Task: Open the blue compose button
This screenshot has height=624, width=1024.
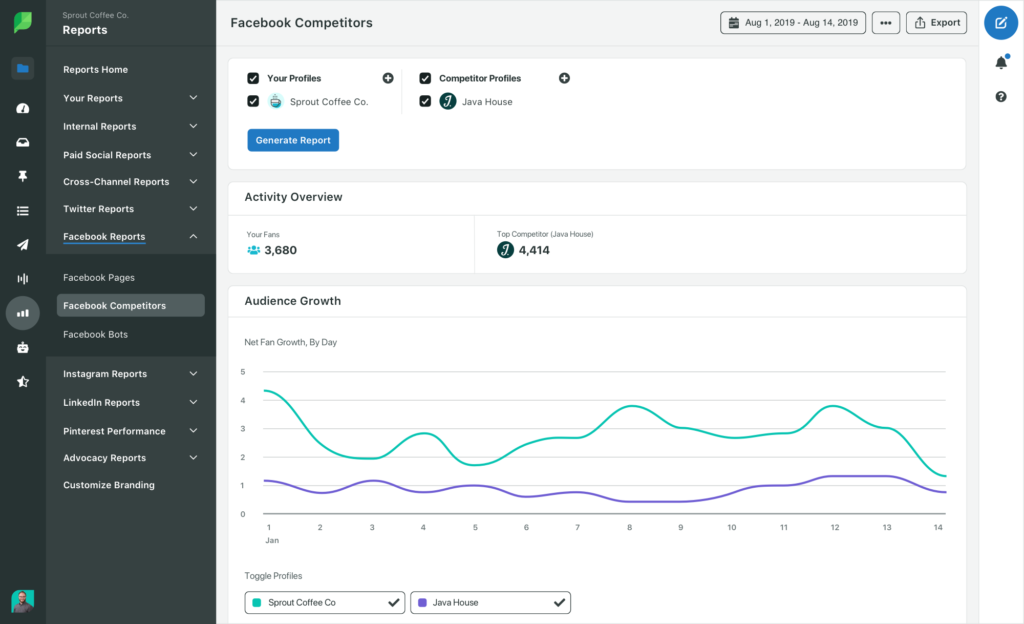Action: point(1001,22)
